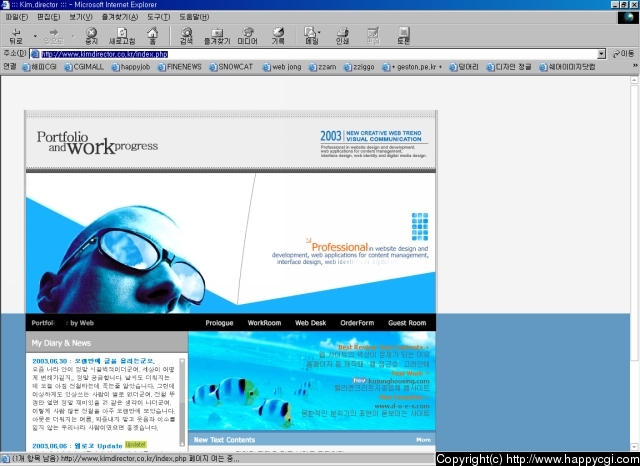The height and width of the screenshot is (466, 640).
Task: Expand the address bar URL dropdown
Action: [x=601, y=54]
